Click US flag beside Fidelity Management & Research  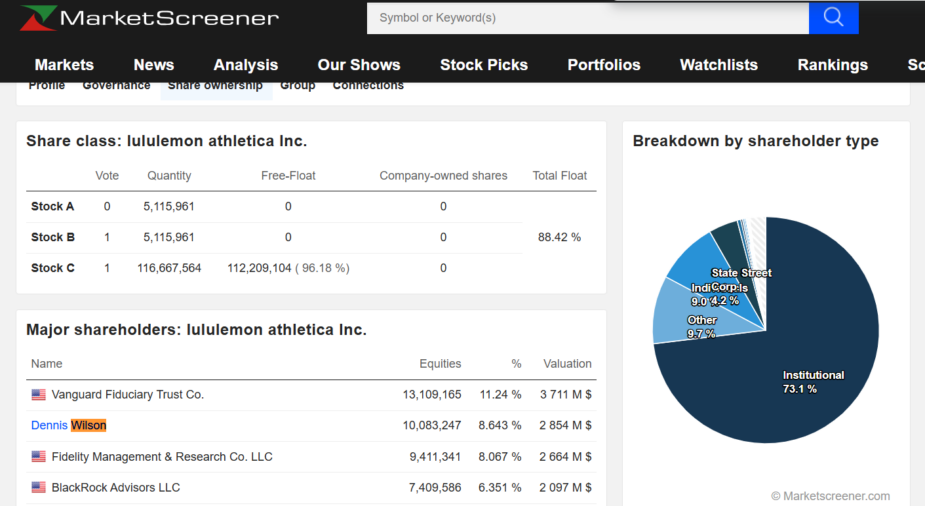[39, 457]
